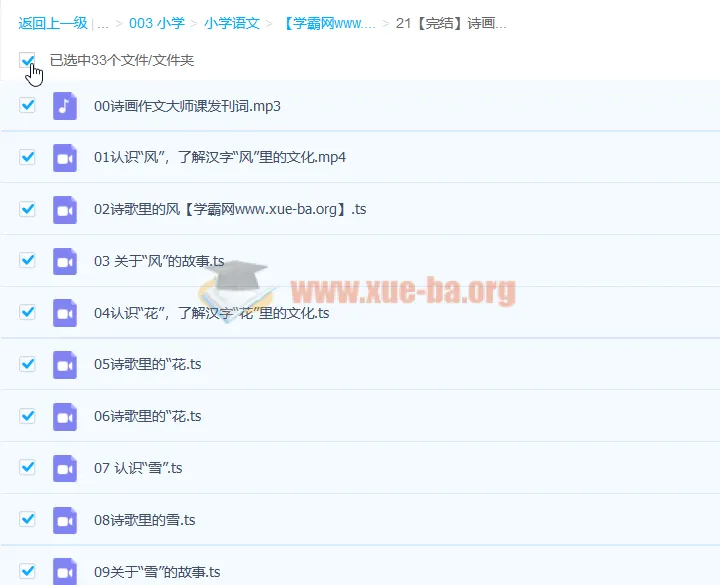The height and width of the screenshot is (585, 720).
Task: Open file 08诗歌里的雪.ts
Action: (x=145, y=520)
